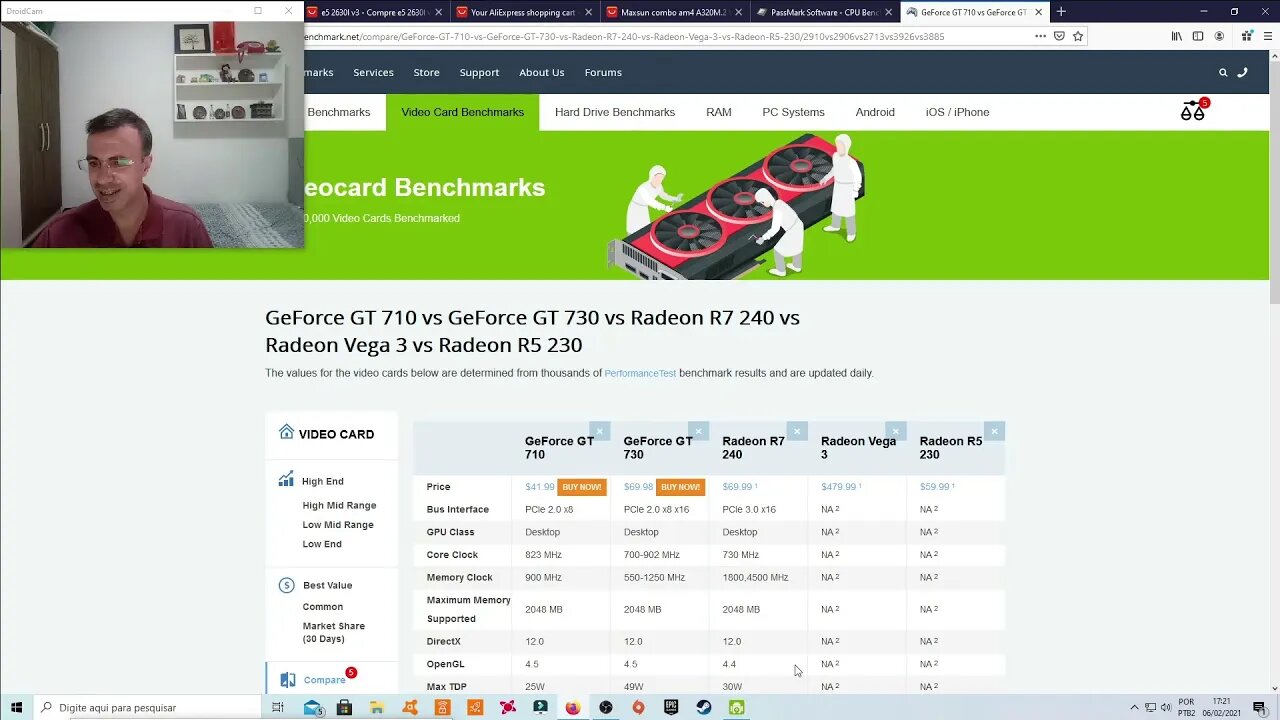Open Market Share (30 Days) link
This screenshot has height=720, width=1280.
coord(334,632)
